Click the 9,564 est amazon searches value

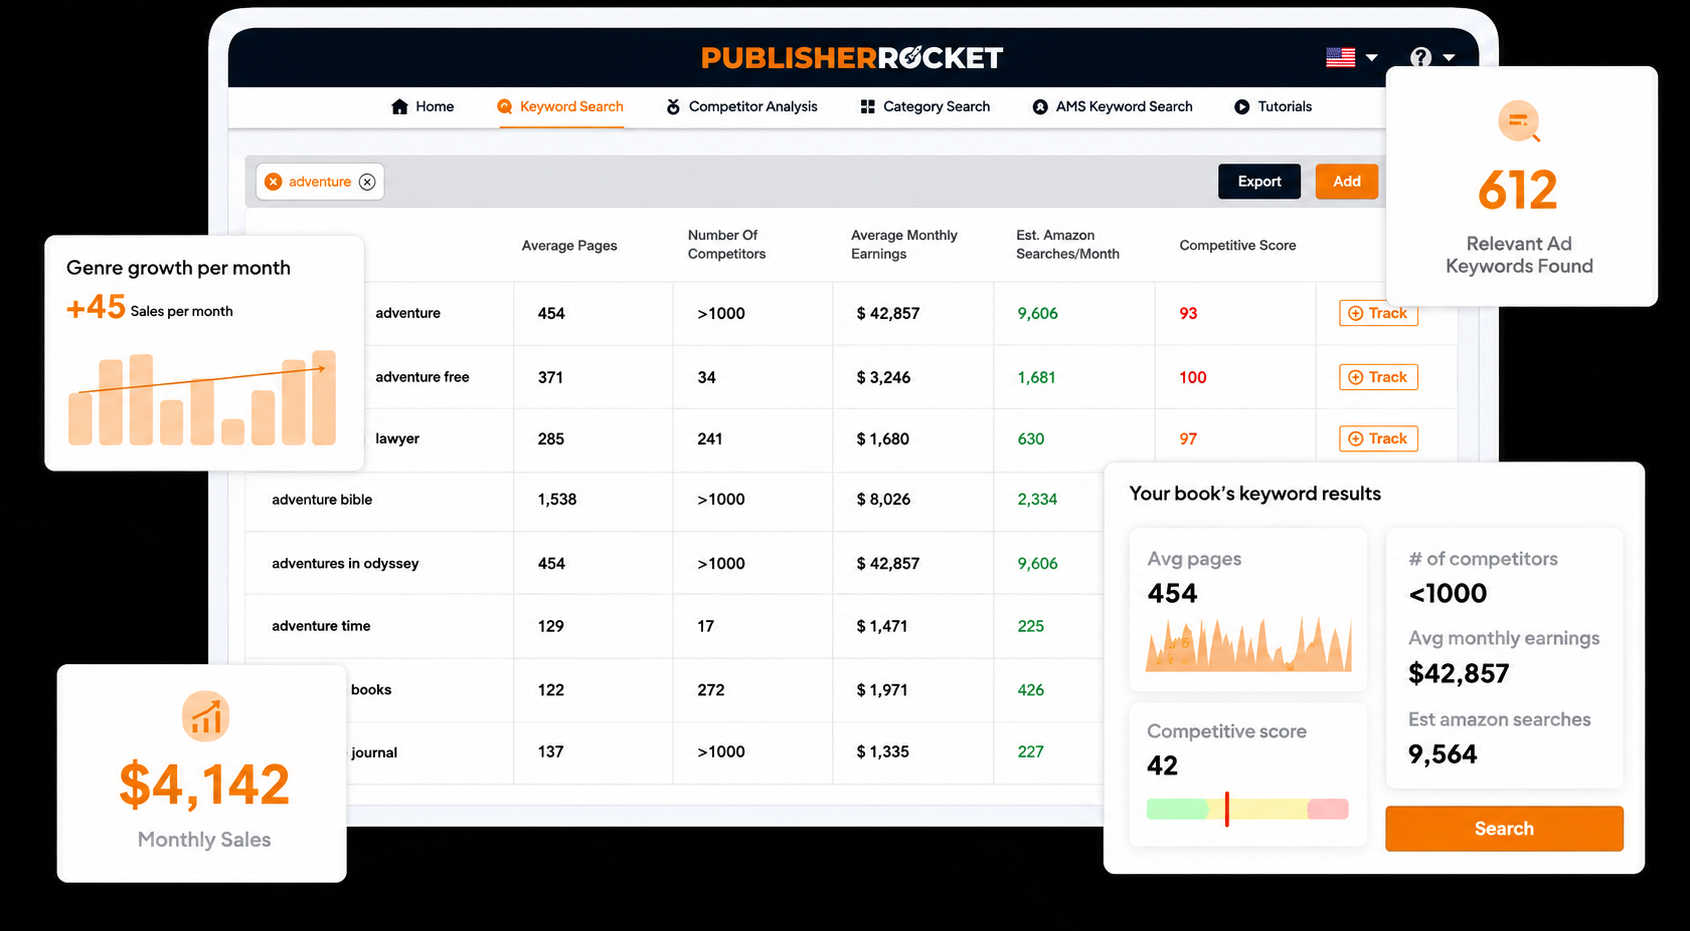[x=1442, y=755]
